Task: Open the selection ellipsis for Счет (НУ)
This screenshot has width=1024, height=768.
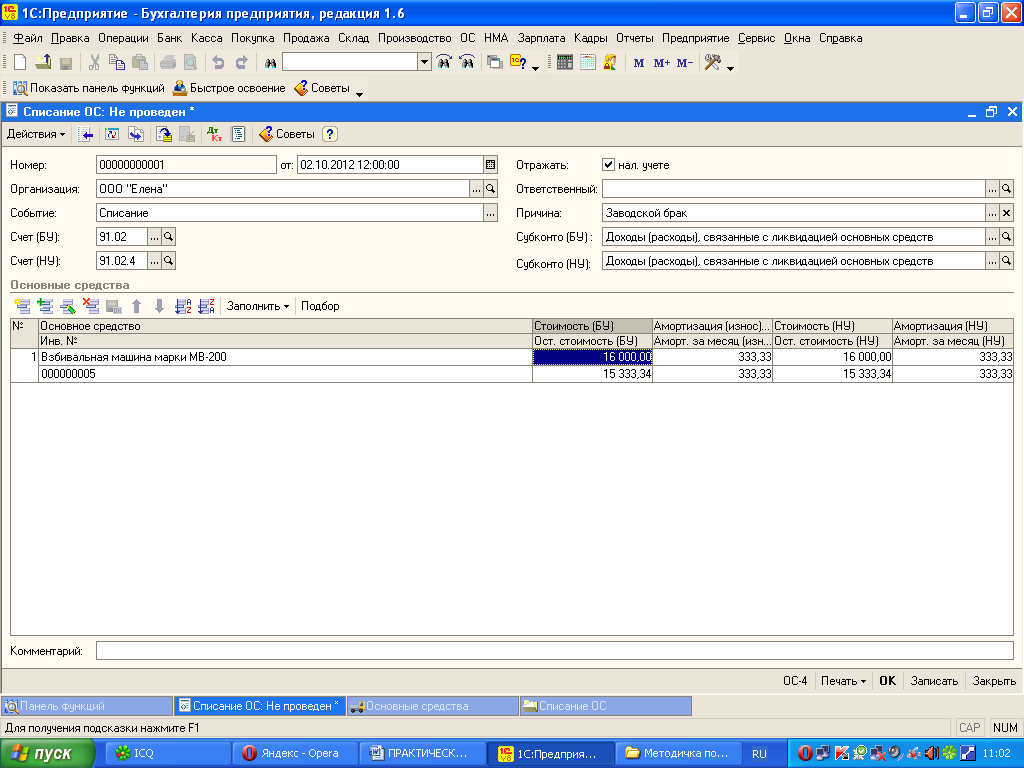Action: point(154,261)
